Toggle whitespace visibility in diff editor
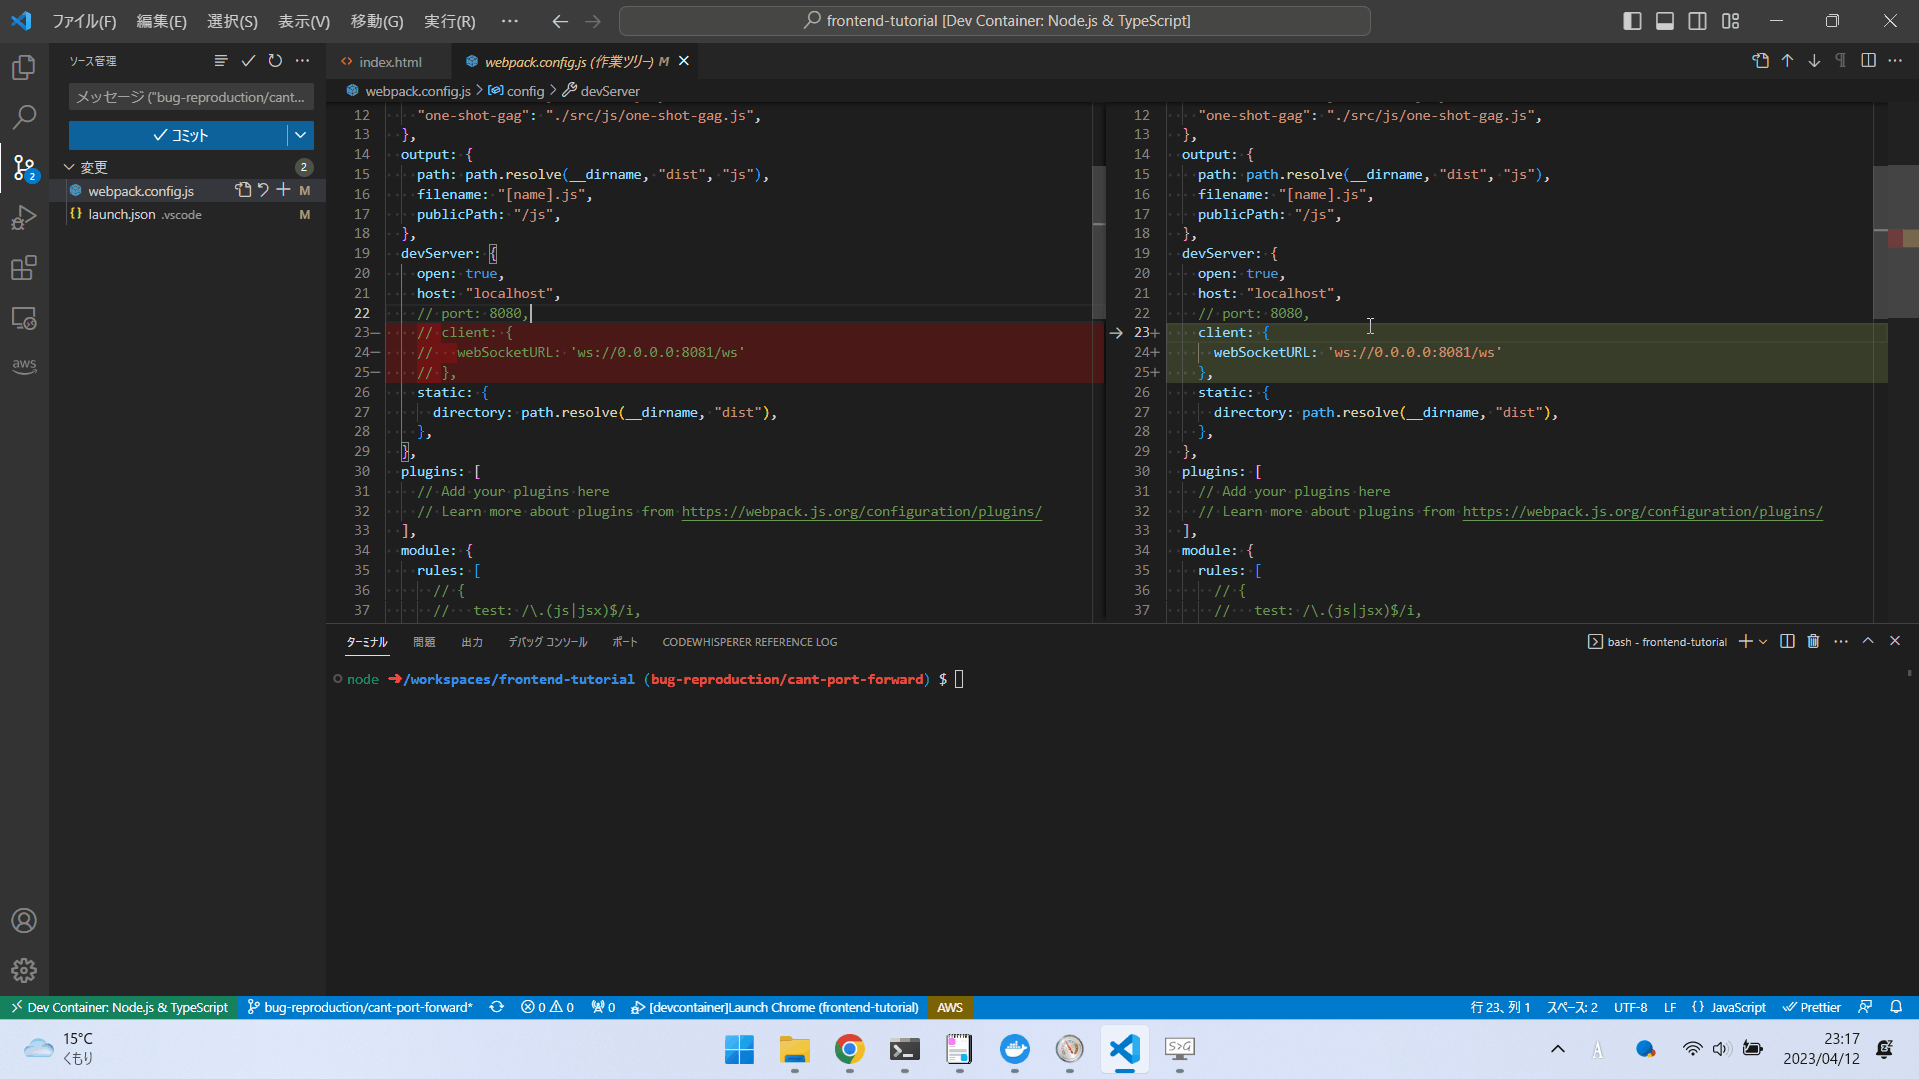The width and height of the screenshot is (1919, 1079). [x=1840, y=61]
